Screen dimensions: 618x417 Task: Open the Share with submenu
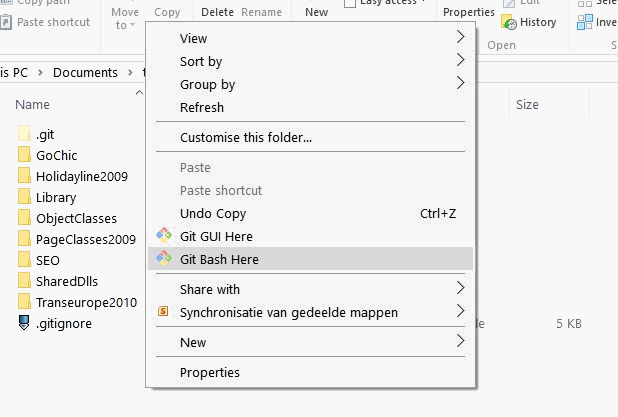pyautogui.click(x=460, y=289)
